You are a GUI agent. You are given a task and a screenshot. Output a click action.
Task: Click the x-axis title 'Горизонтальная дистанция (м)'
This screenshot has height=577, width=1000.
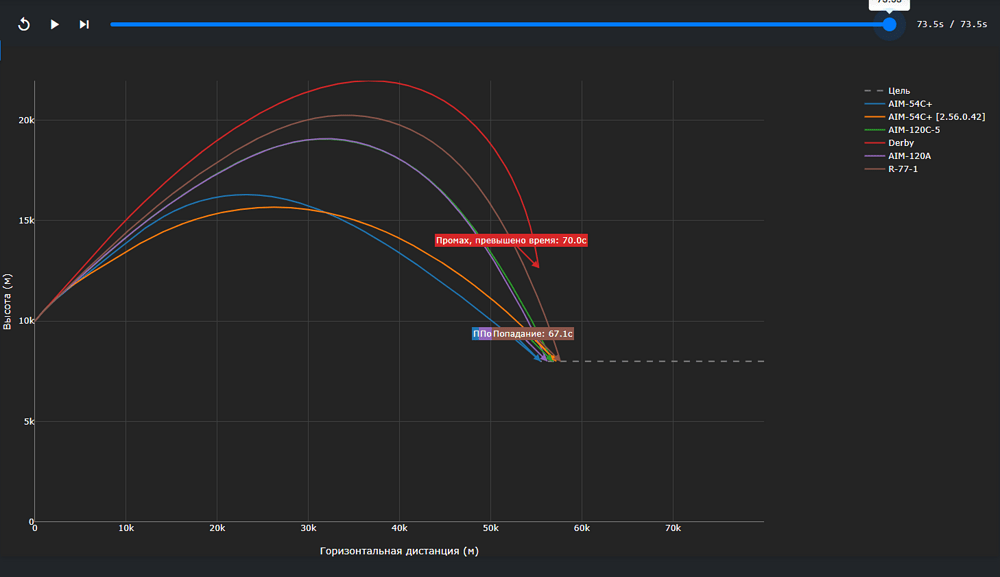(399, 551)
